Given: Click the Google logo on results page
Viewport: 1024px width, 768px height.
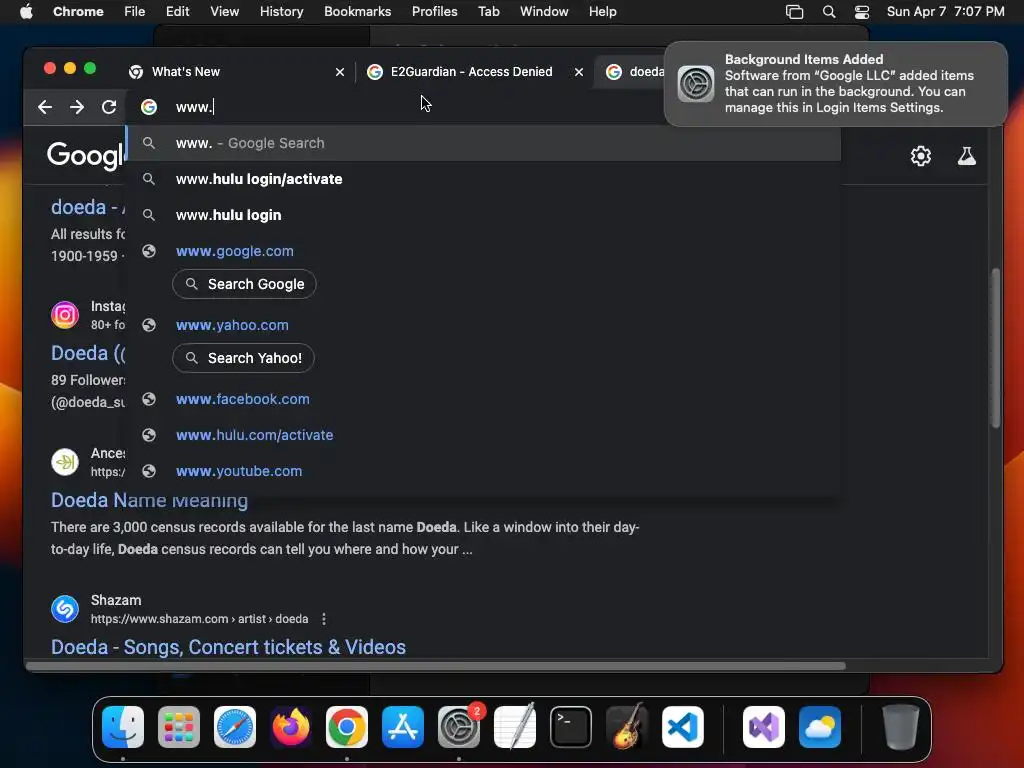Looking at the screenshot, I should click(85, 155).
